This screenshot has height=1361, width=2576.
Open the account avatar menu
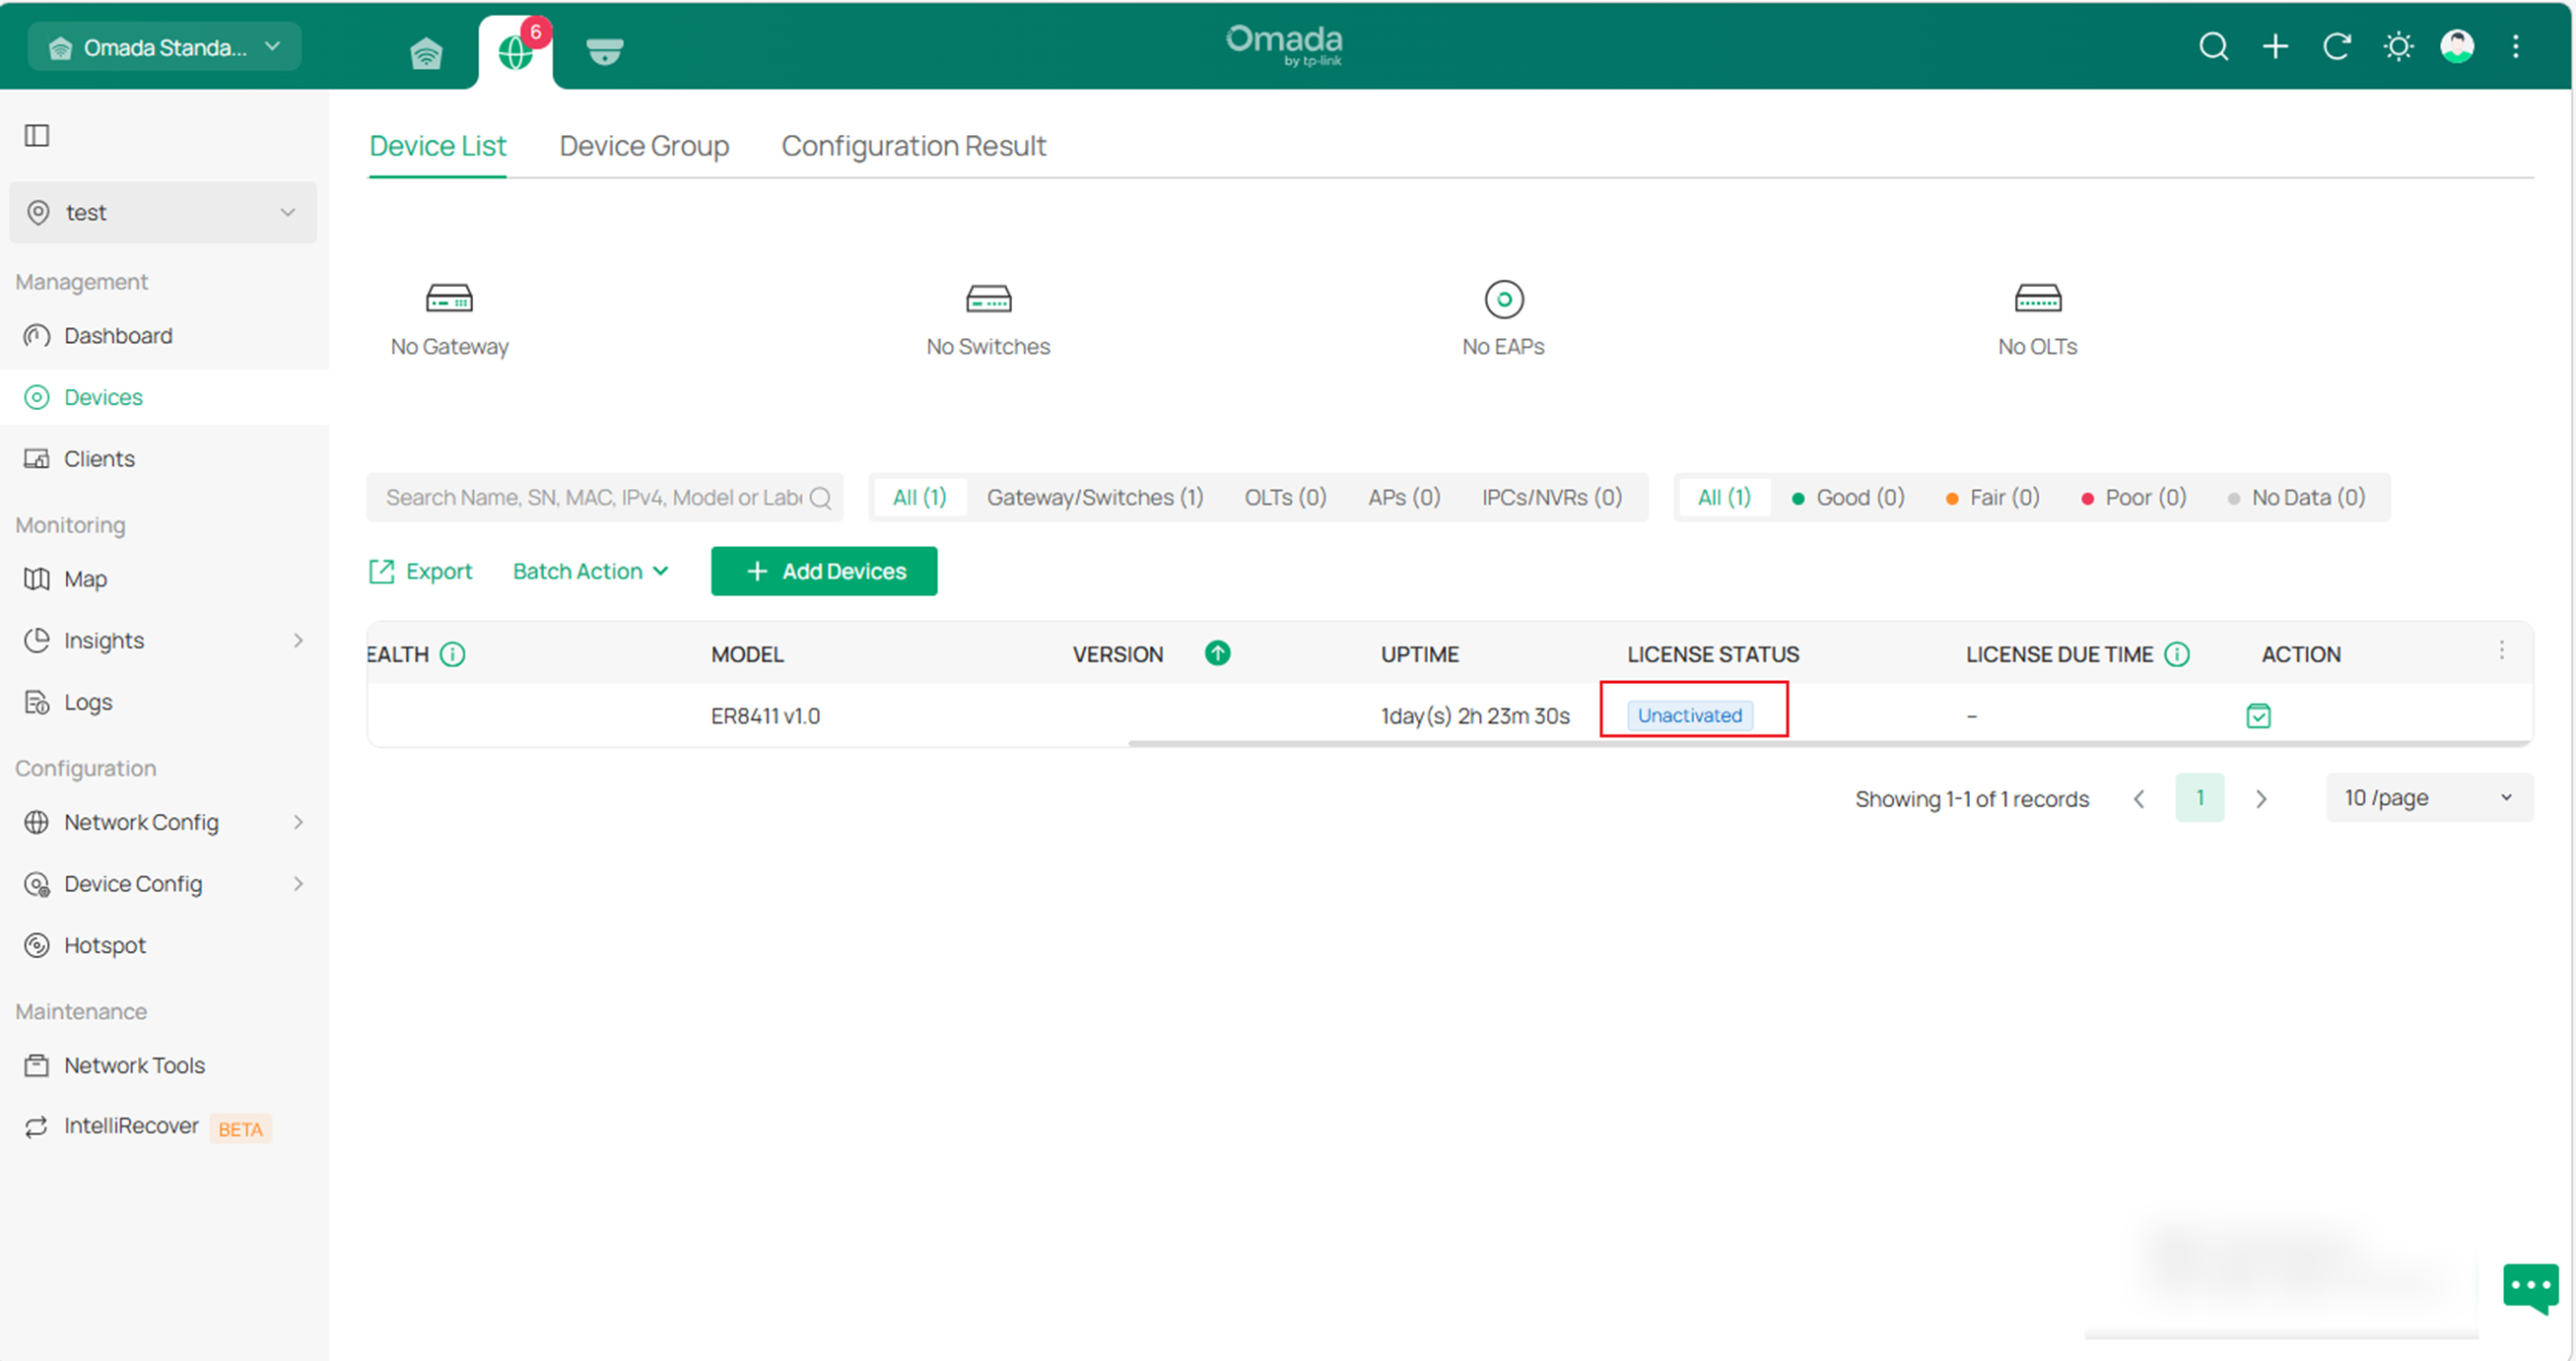coord(2456,46)
